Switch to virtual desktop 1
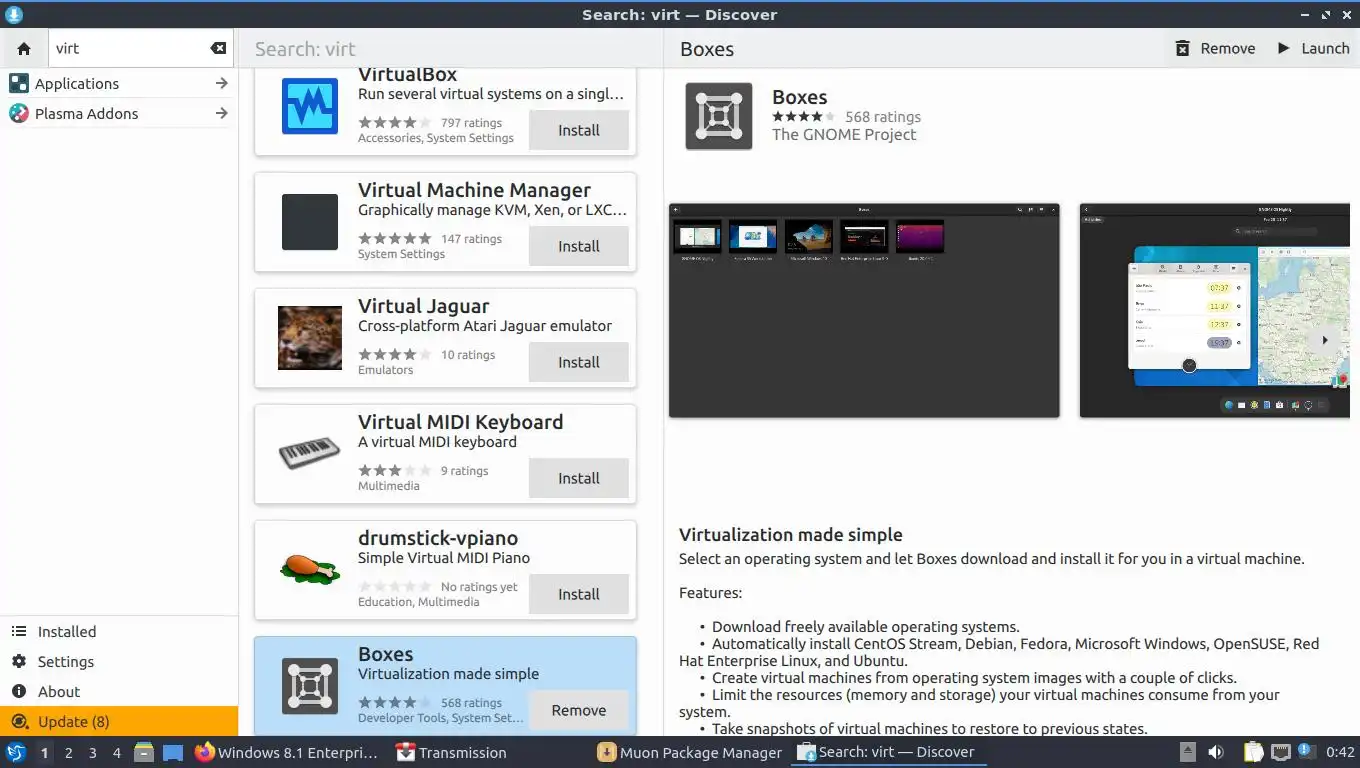The width and height of the screenshot is (1360, 768). [44, 752]
